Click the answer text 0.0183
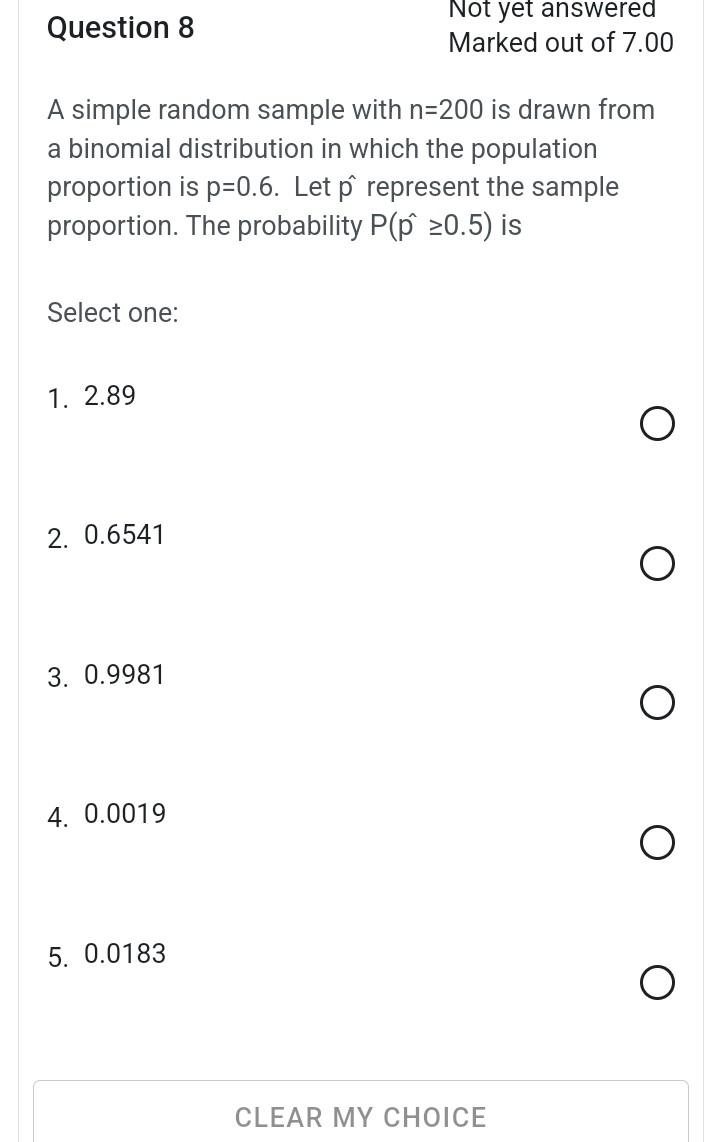Image resolution: width=710 pixels, height=1142 pixels. 124,954
